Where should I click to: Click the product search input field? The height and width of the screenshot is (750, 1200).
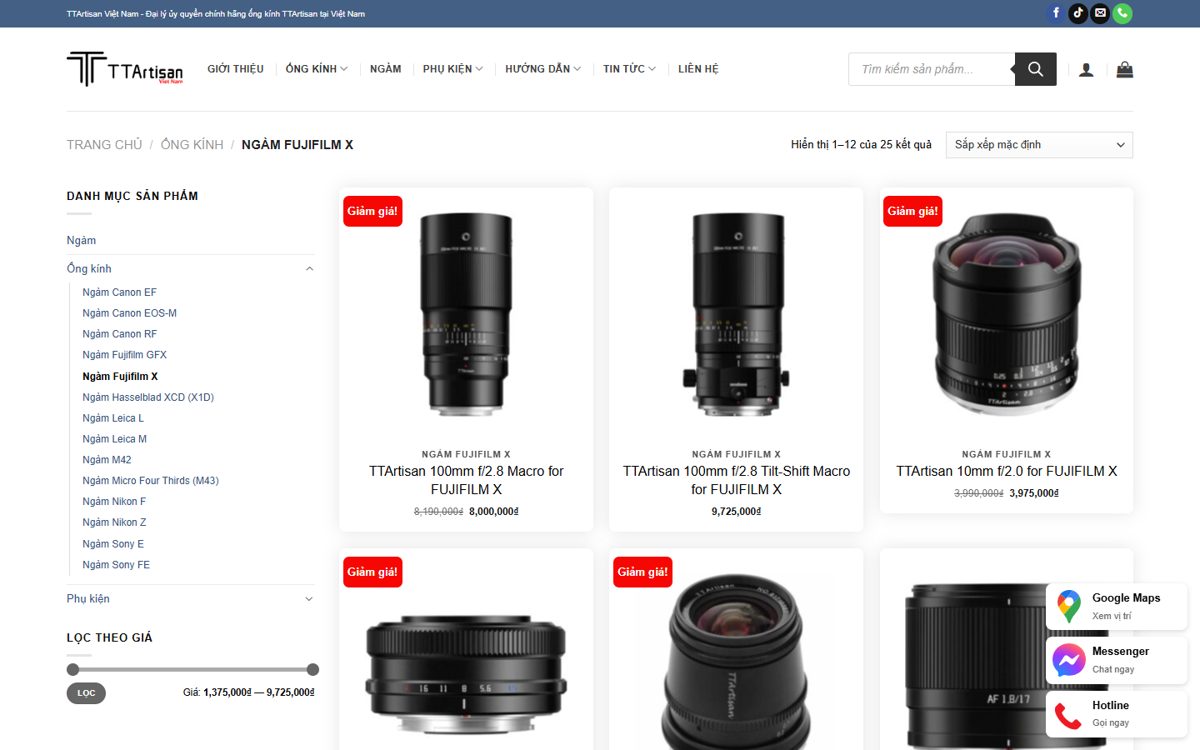click(932, 69)
